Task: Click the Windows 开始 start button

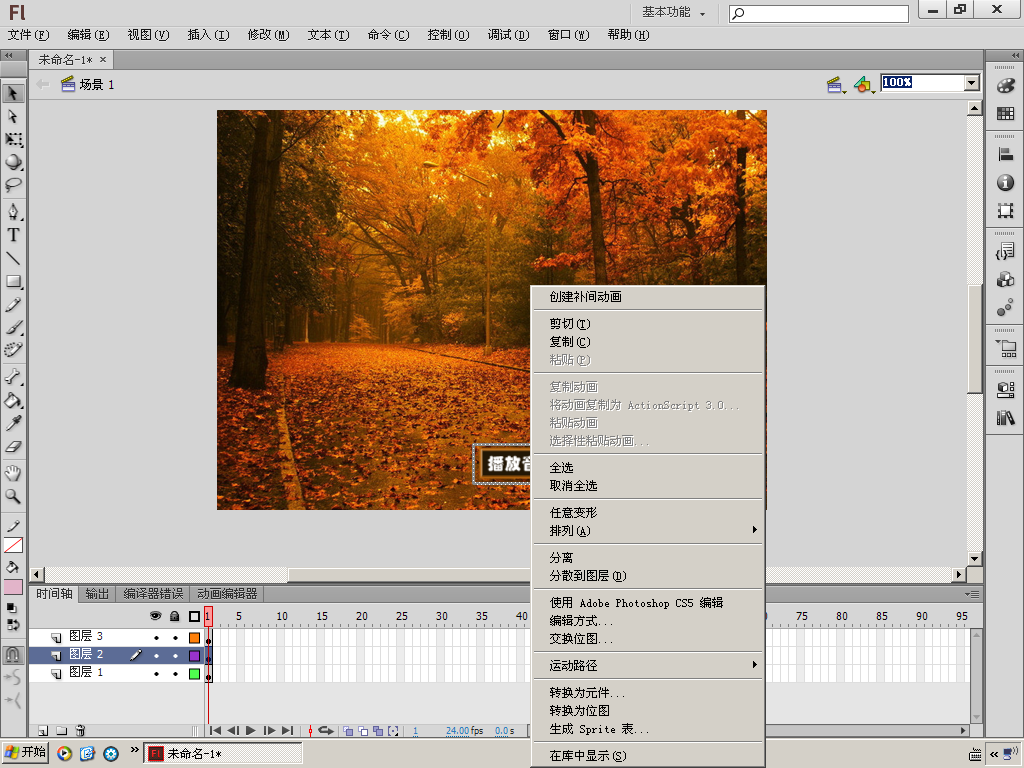Action: click(26, 752)
